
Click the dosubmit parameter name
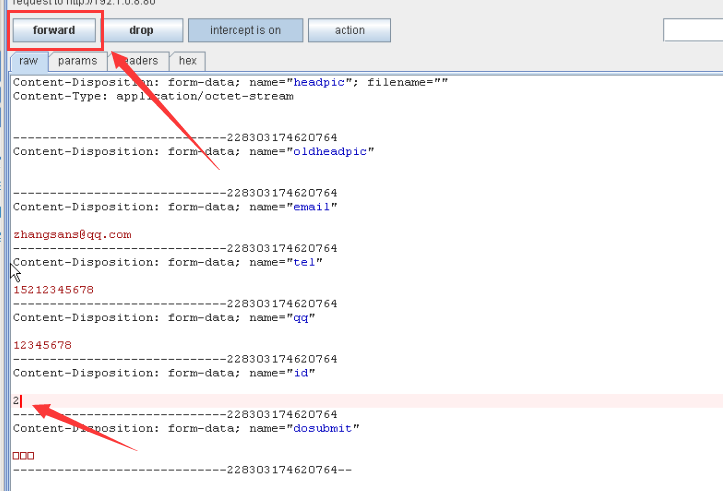pyautogui.click(x=323, y=428)
